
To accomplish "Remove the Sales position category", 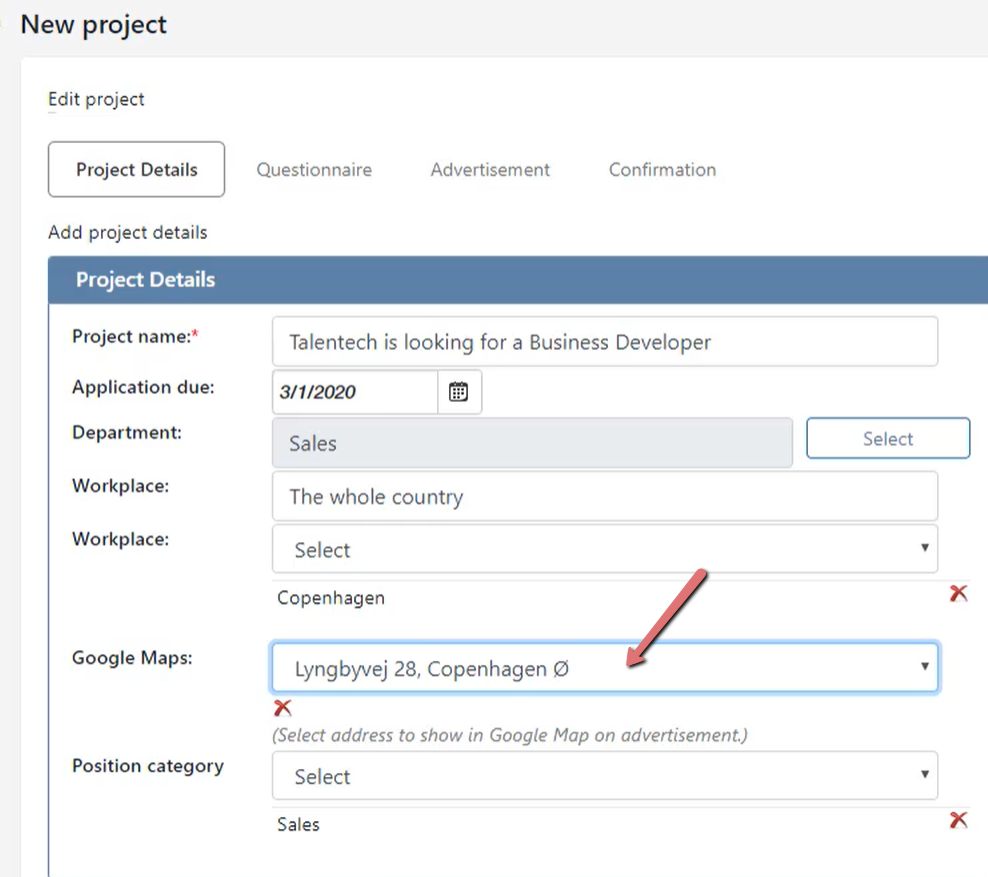I will tap(958, 820).
